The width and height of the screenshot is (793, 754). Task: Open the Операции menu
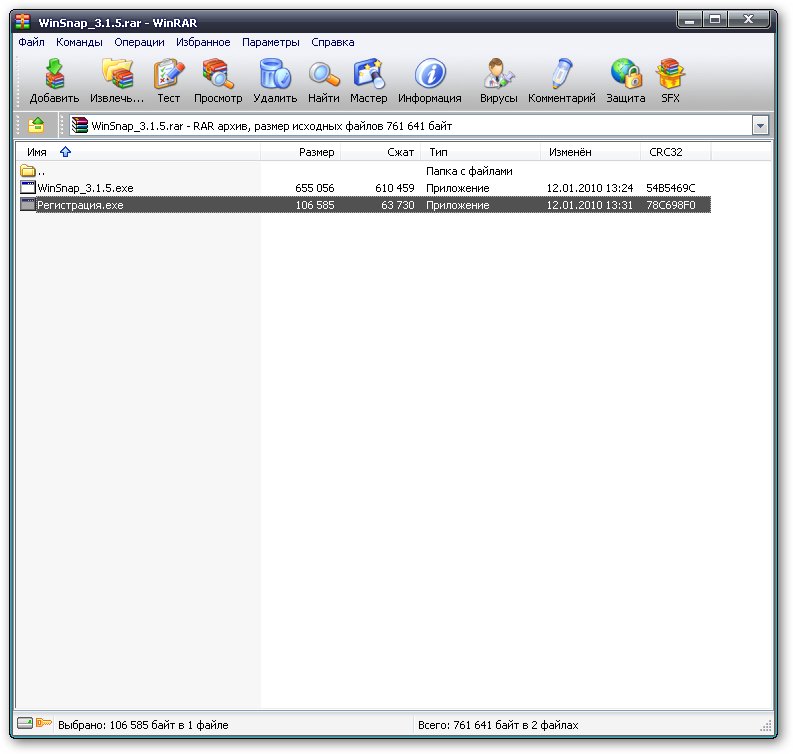pos(139,42)
